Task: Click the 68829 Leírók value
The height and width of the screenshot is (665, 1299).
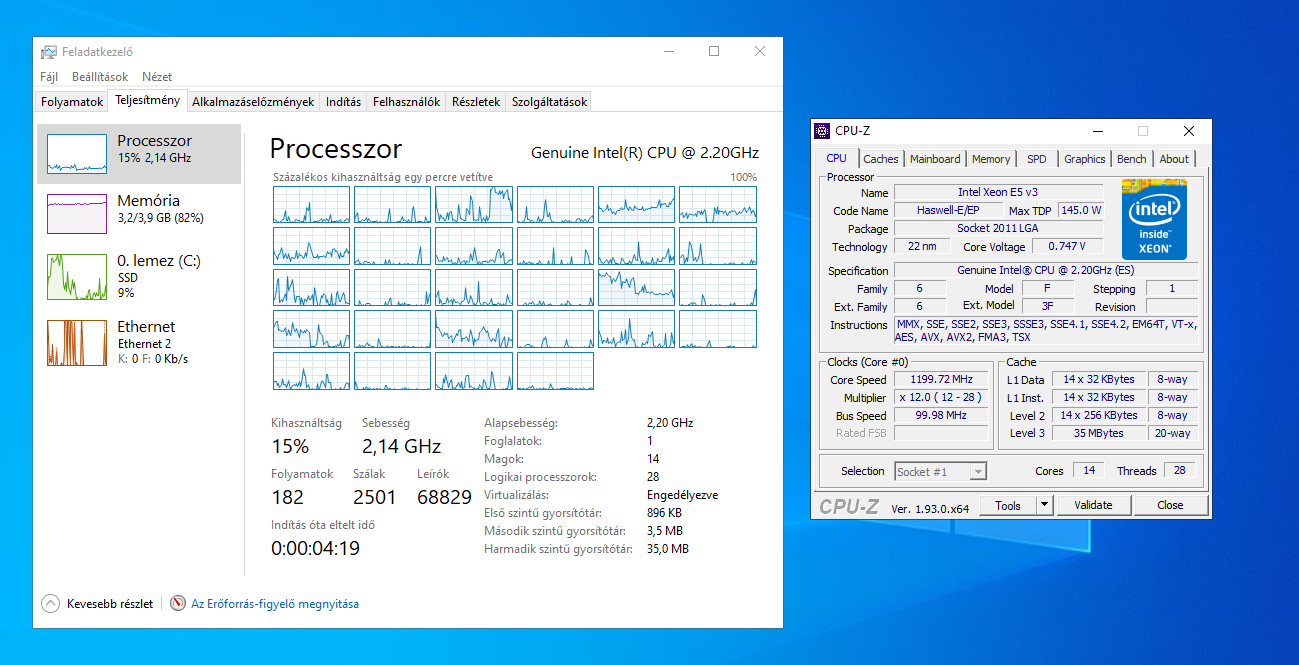Action: 444,497
